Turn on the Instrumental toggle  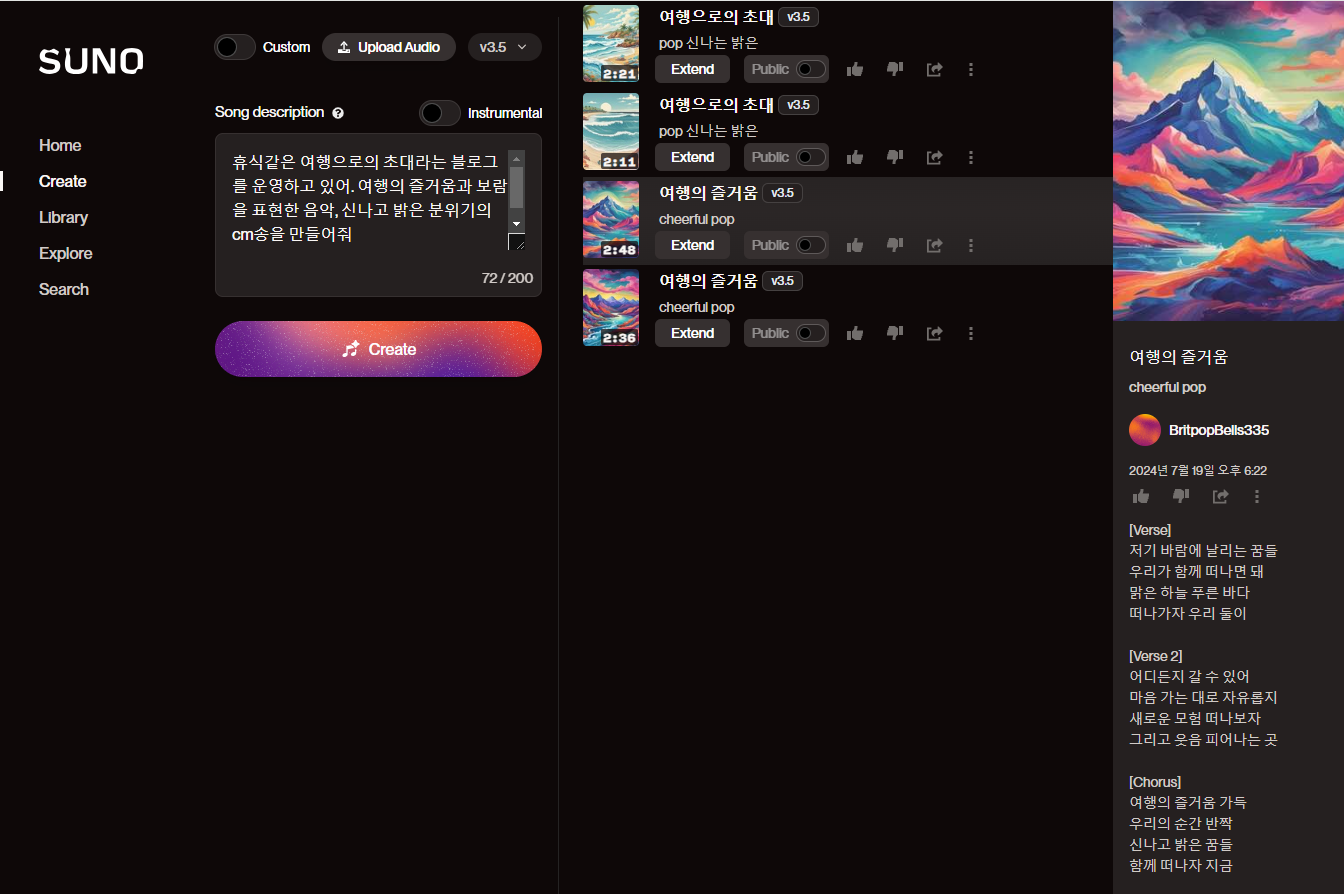coord(440,113)
